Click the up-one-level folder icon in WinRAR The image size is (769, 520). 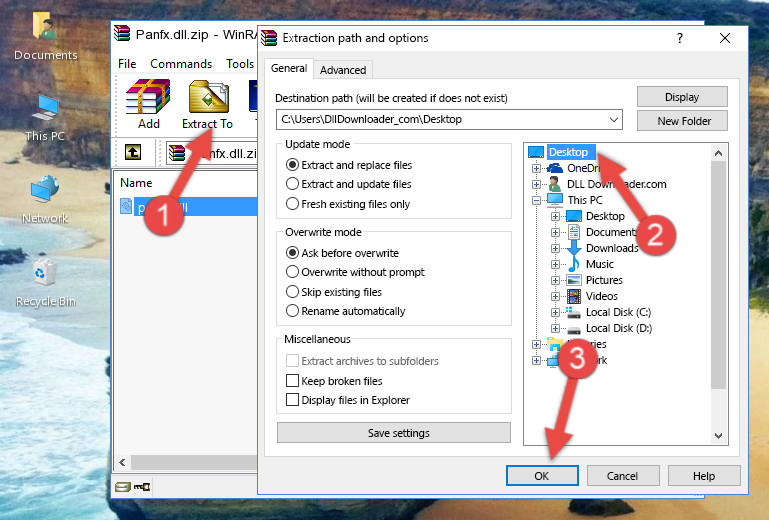pyautogui.click(x=133, y=152)
